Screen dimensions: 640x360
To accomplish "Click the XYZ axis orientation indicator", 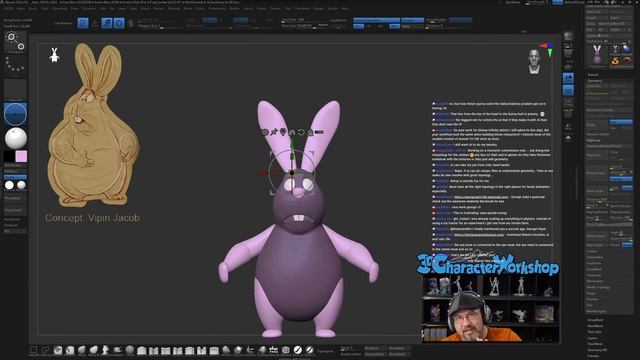I will coord(547,49).
